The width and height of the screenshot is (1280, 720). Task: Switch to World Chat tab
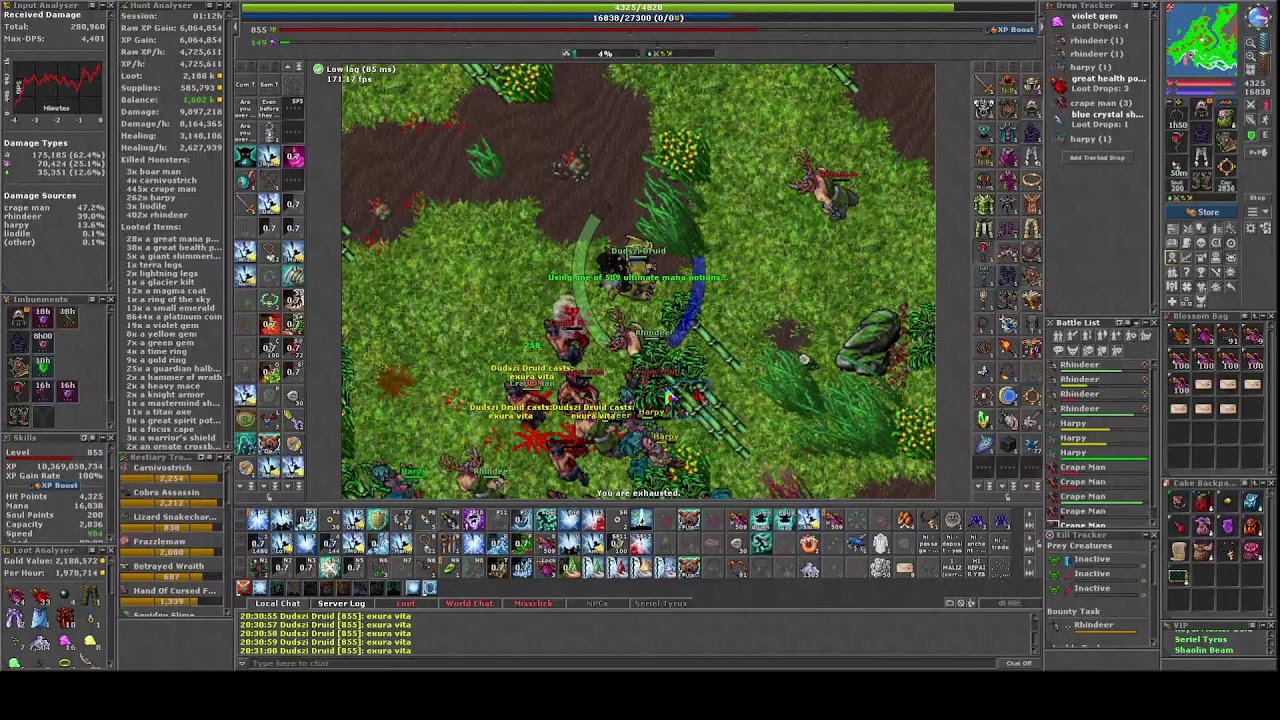click(469, 603)
